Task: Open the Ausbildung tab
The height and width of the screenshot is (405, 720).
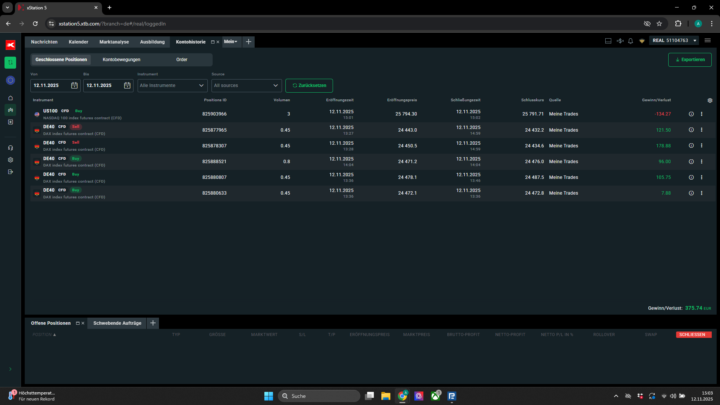Action: (152, 42)
